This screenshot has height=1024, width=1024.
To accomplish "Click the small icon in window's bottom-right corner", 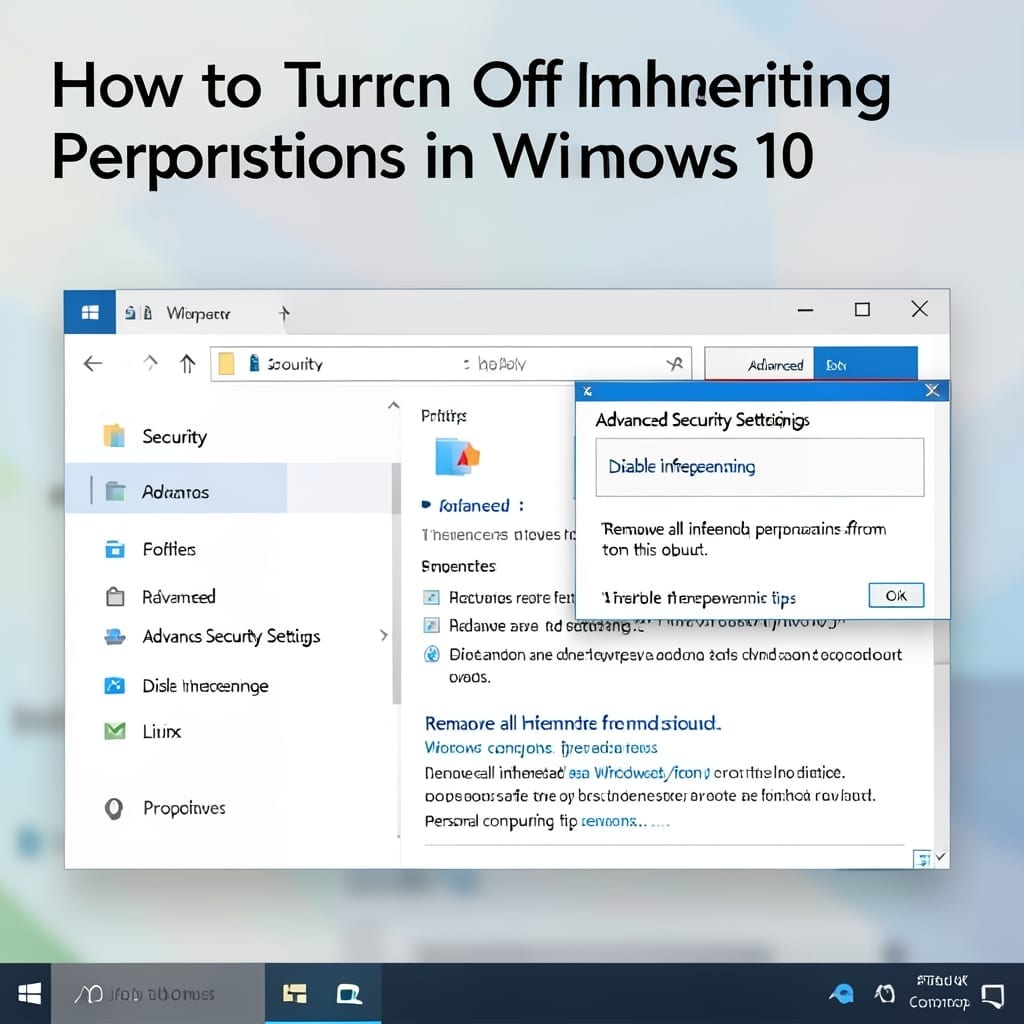I will [921, 859].
